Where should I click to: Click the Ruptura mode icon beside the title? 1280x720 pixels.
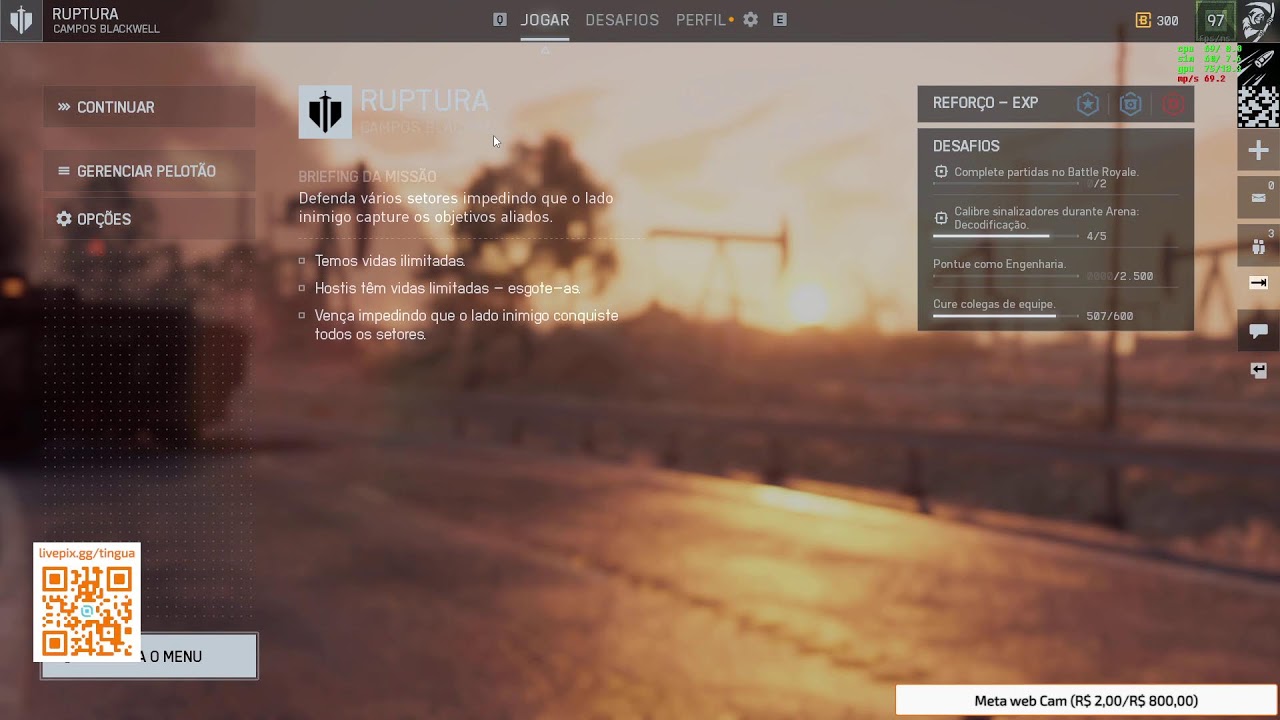click(x=325, y=111)
